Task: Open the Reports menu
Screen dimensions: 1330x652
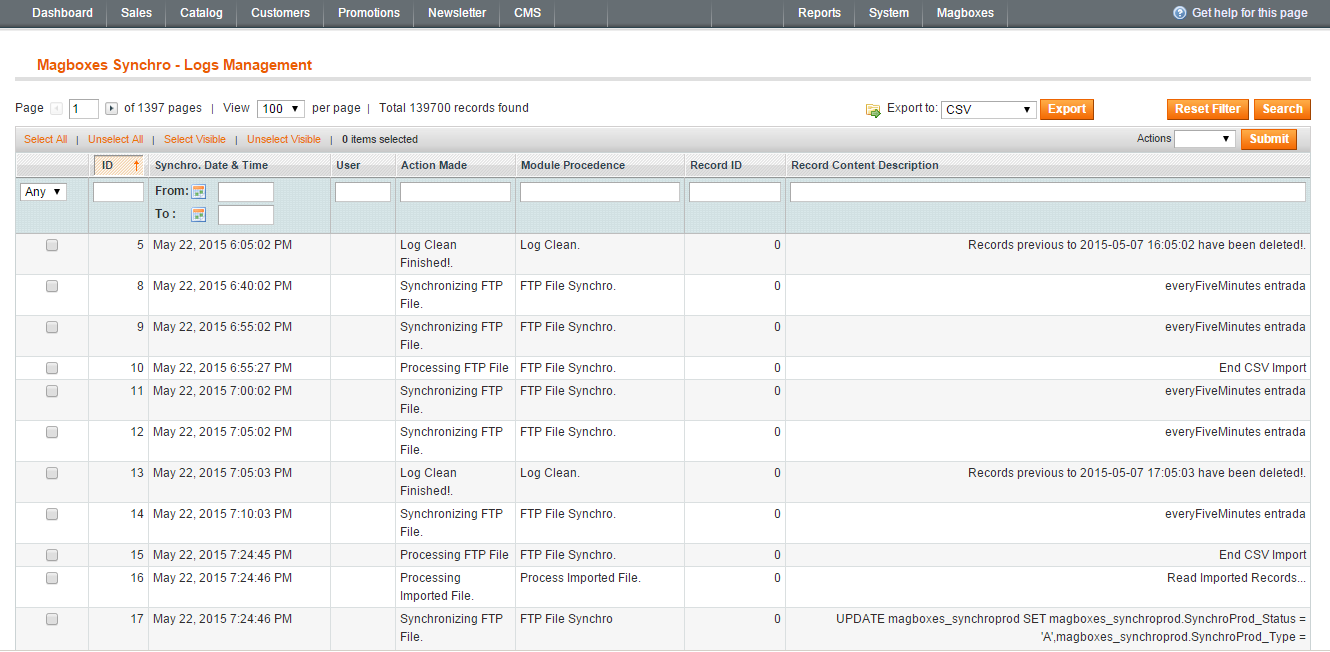Action: click(x=819, y=13)
